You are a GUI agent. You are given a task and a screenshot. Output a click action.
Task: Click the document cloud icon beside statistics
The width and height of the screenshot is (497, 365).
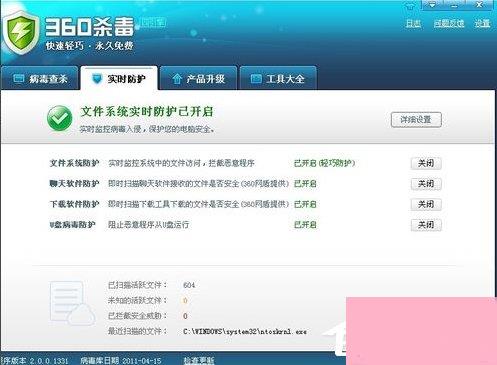coord(72,303)
